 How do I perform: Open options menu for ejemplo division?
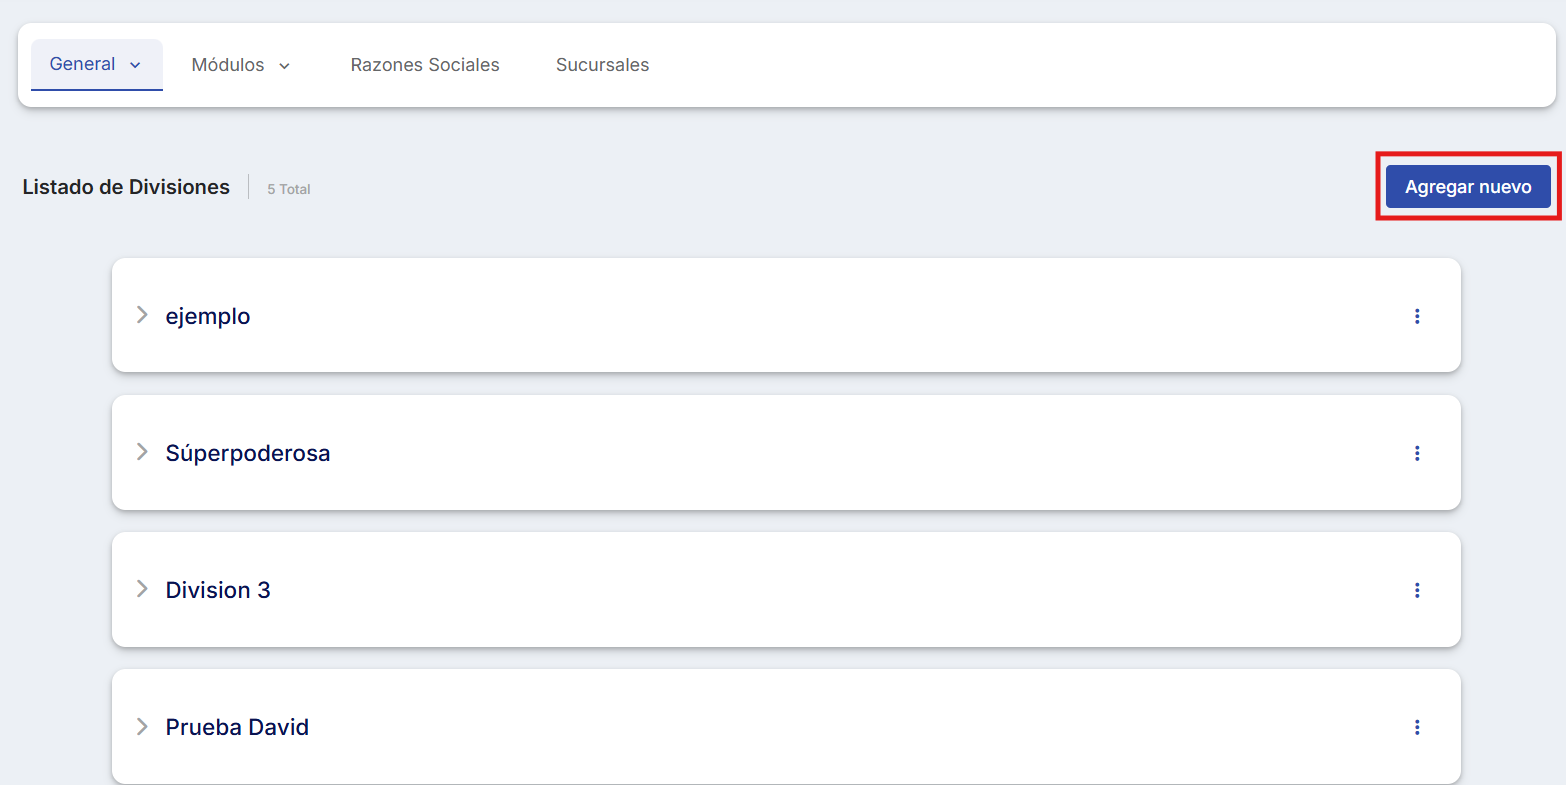pyautogui.click(x=1417, y=316)
